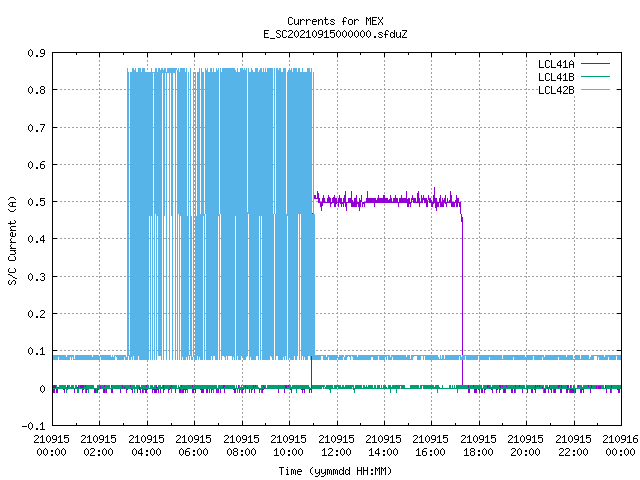This screenshot has width=640, height=480.
Task: Click the 210915 14:00 time tick label
Action: coord(383,446)
